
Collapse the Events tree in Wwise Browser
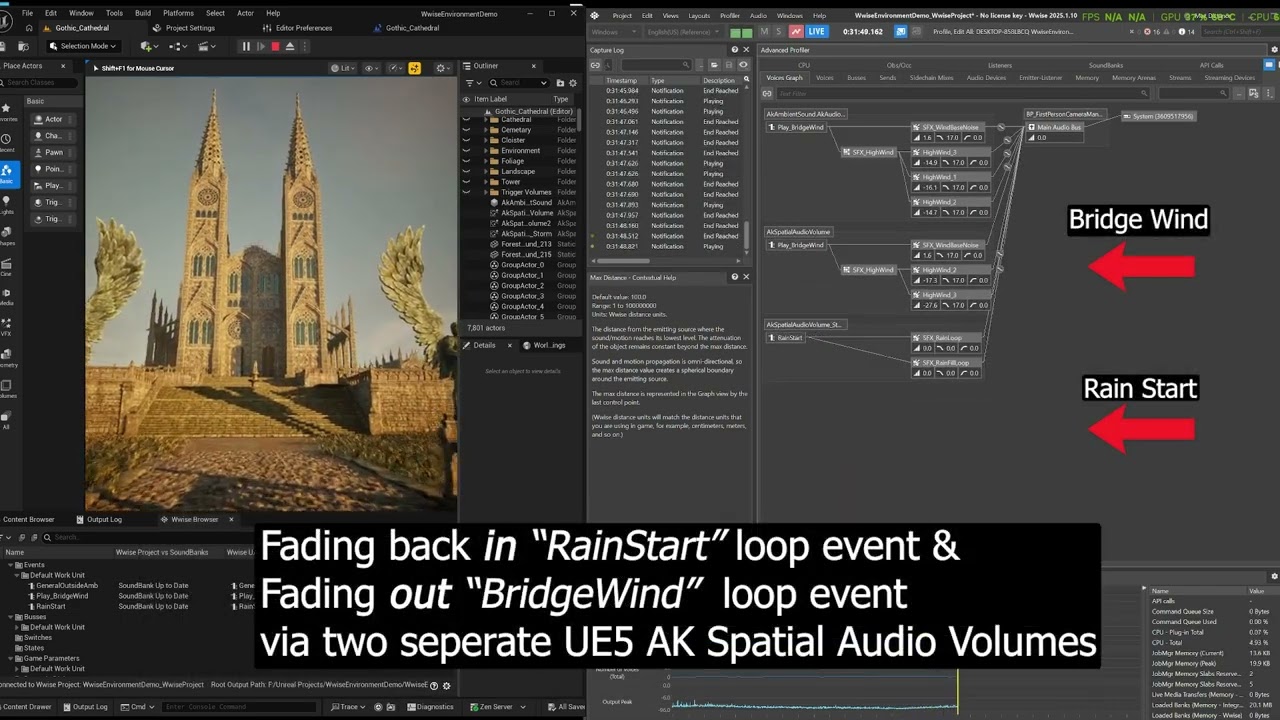[x=10, y=565]
